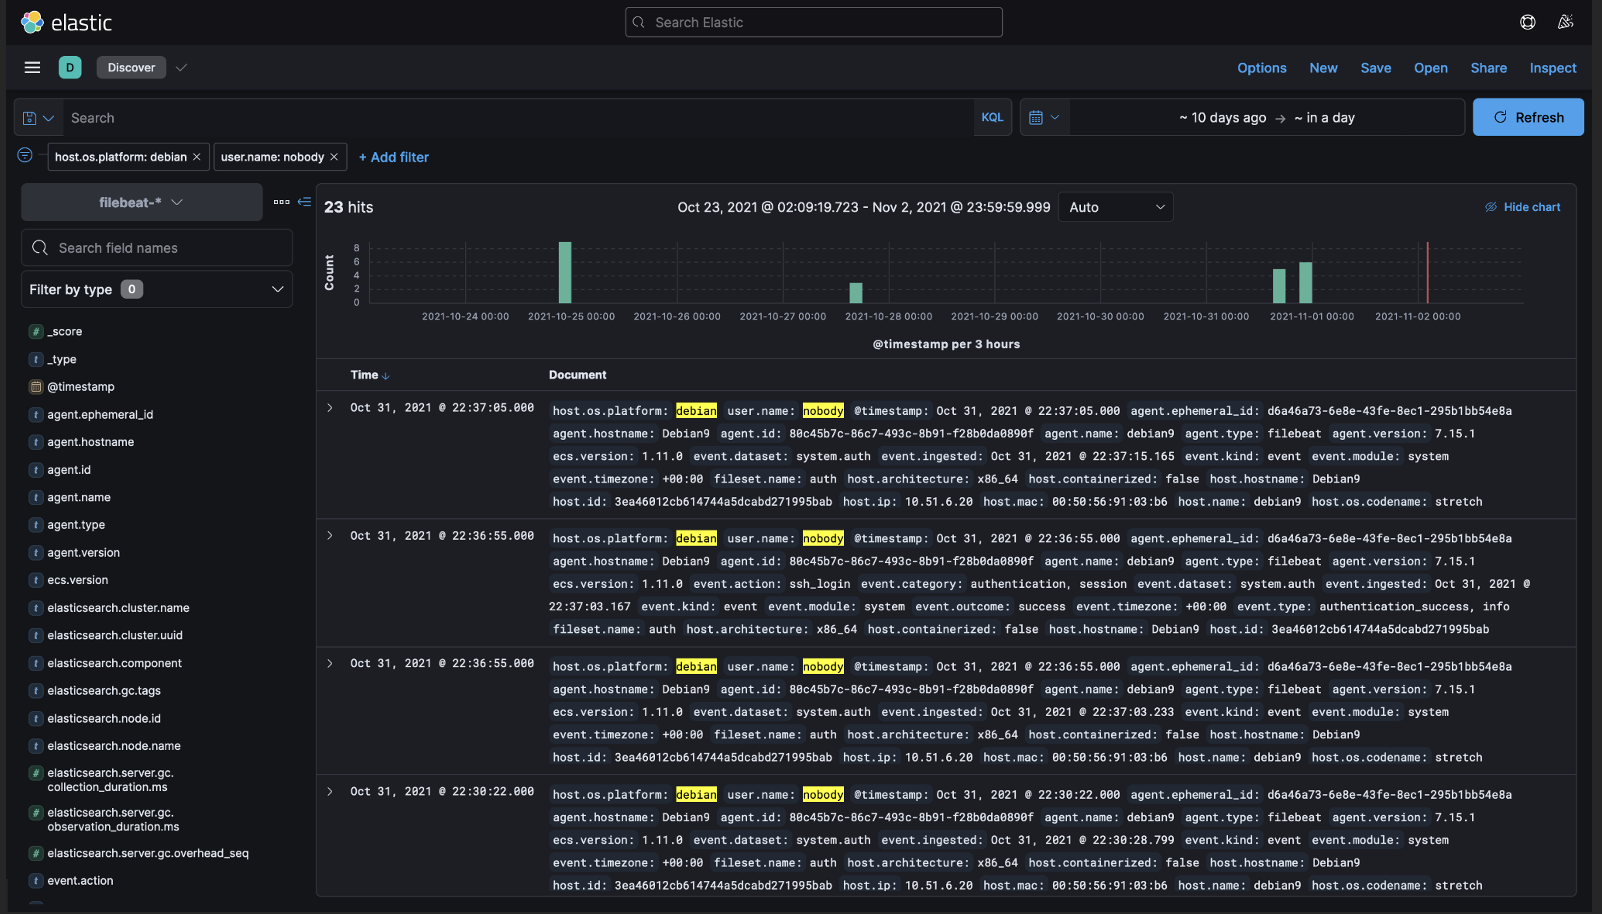The height and width of the screenshot is (914, 1602).
Task: Open saved query menu icon
Action: point(38,118)
